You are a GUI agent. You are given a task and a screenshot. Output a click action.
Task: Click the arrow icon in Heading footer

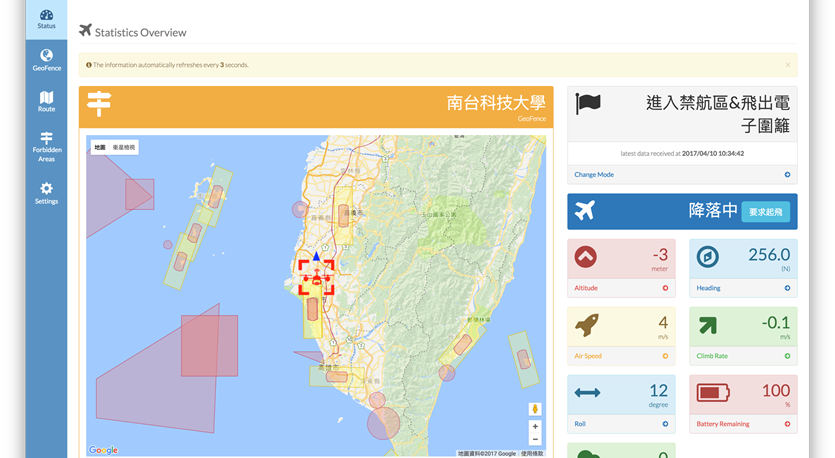click(787, 288)
